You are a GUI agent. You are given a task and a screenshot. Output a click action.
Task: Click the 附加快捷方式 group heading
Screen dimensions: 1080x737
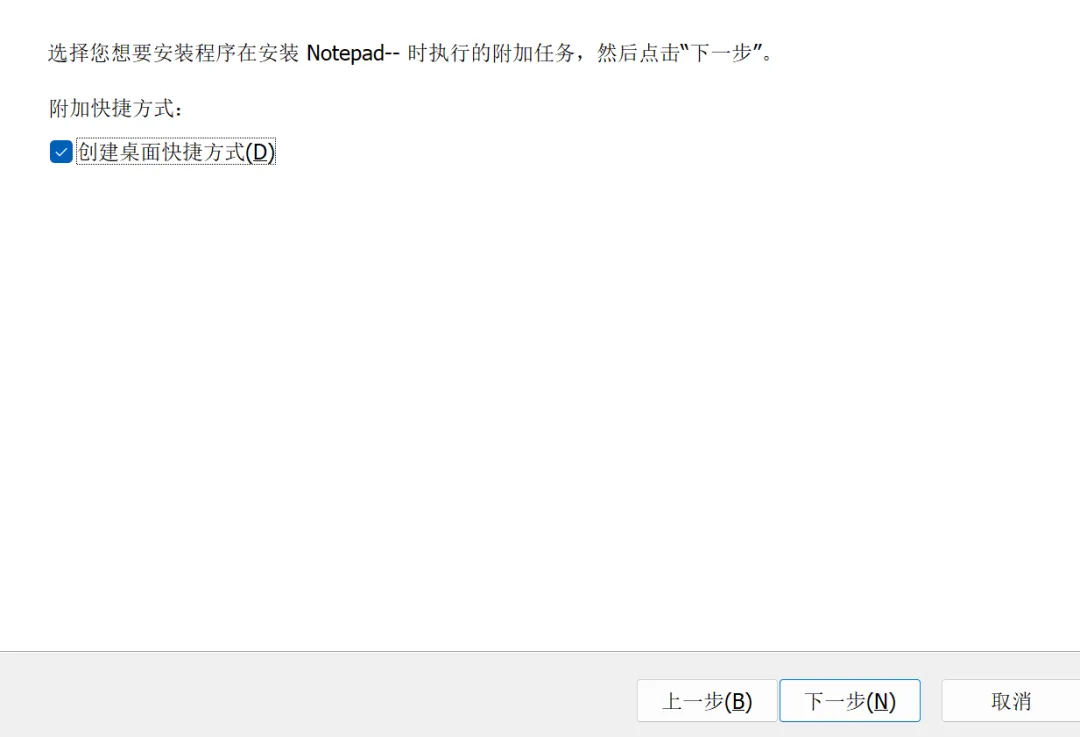[x=116, y=108]
